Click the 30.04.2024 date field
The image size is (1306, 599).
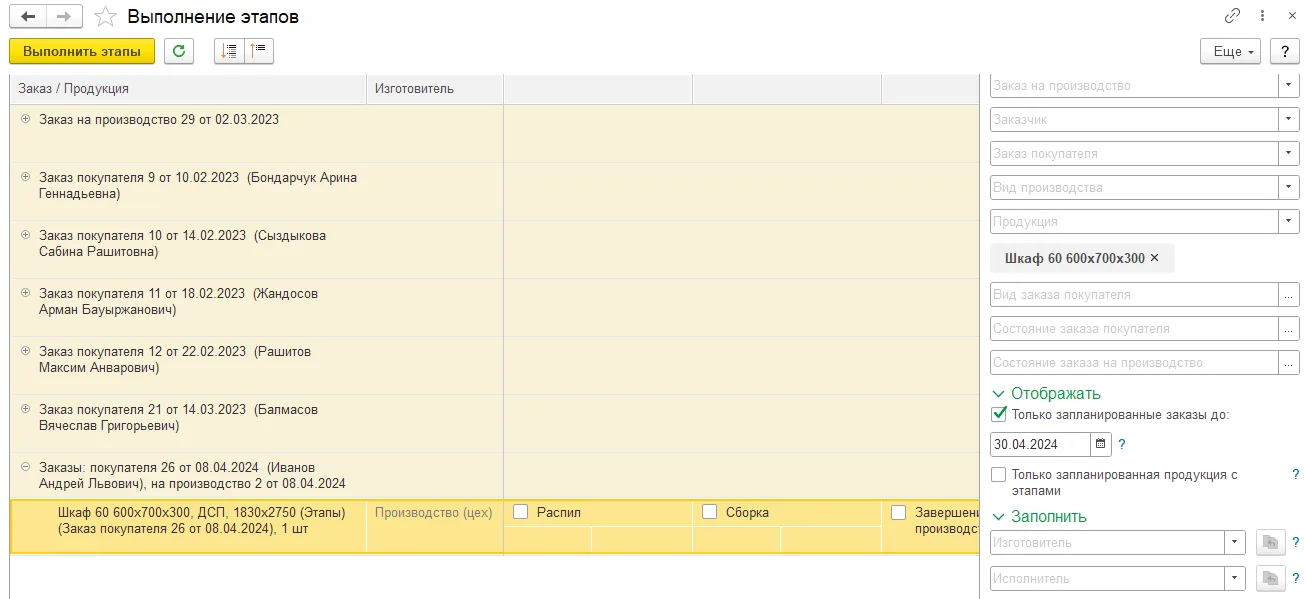(1040, 444)
